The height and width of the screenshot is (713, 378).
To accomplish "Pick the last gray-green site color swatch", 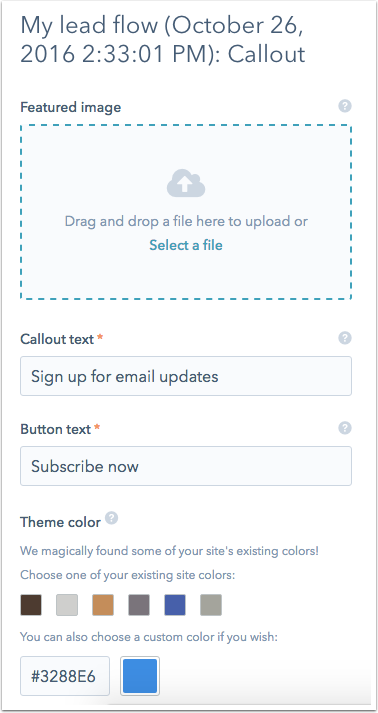I will [x=211, y=605].
